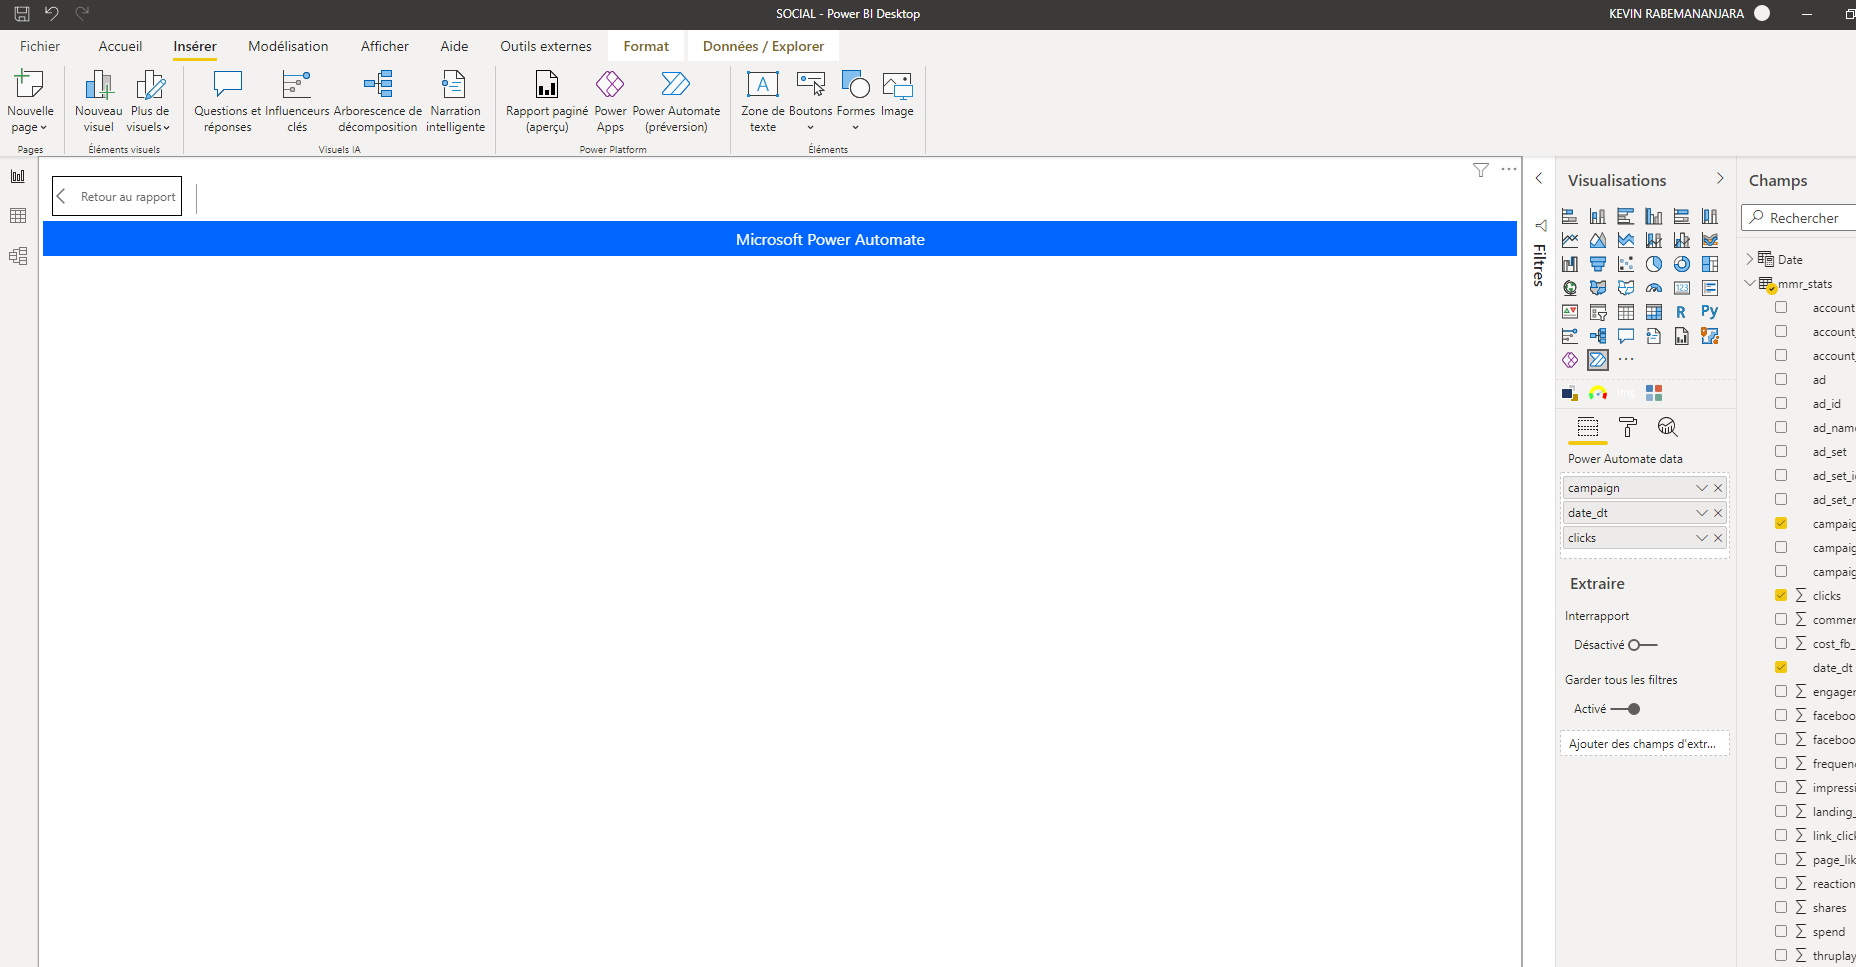Open the Format paint roller pane

tap(1628, 427)
